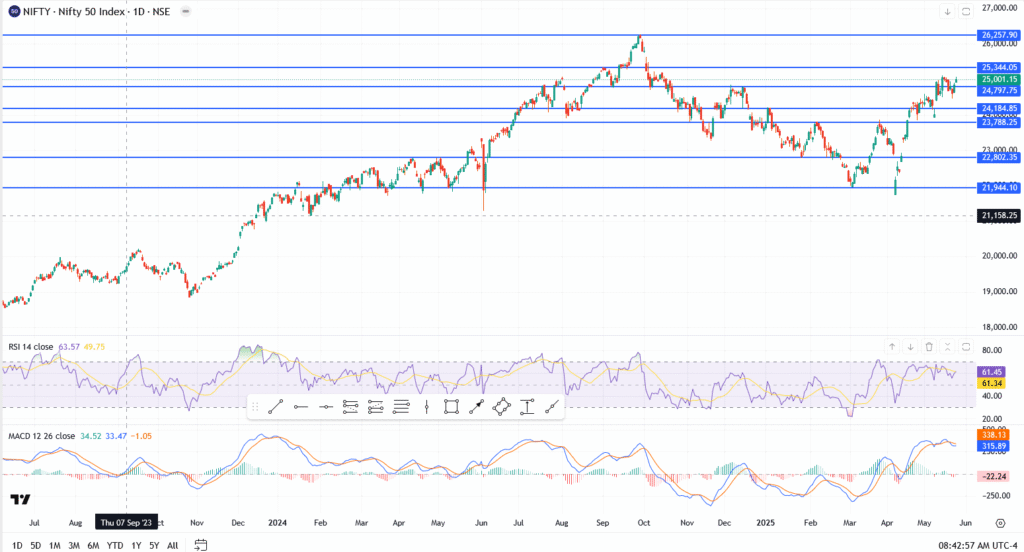The width and height of the screenshot is (1024, 552).
Task: Set time range to 3M
Action: tap(74, 545)
